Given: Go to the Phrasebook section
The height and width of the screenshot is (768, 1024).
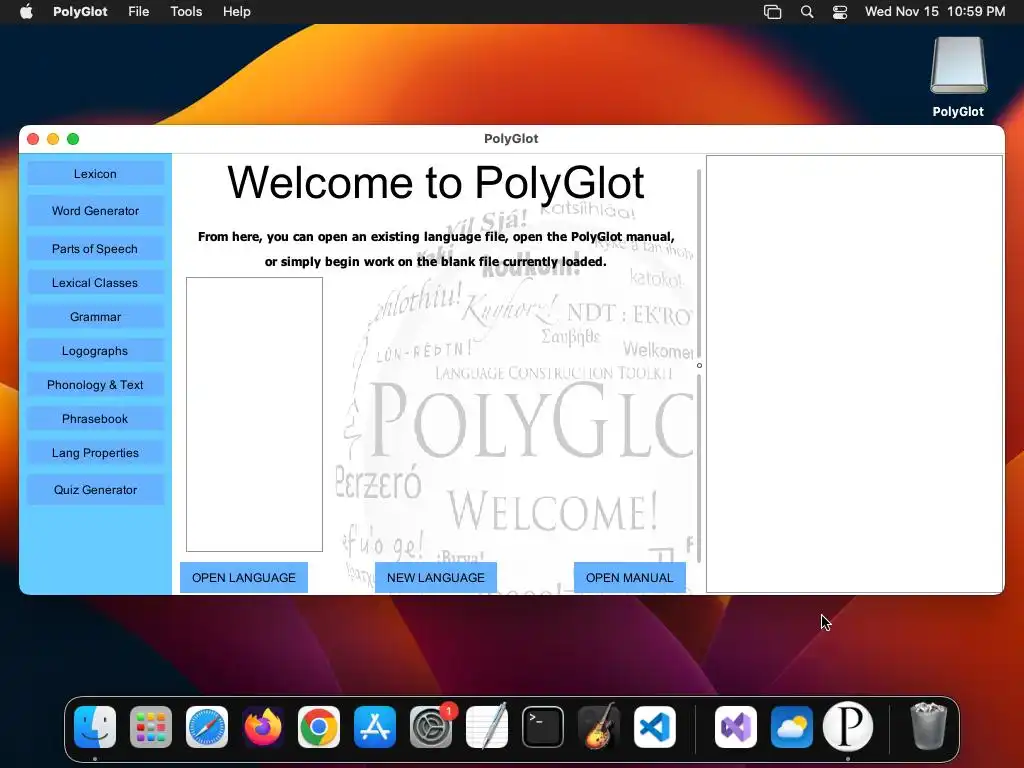Looking at the screenshot, I should [x=95, y=419].
